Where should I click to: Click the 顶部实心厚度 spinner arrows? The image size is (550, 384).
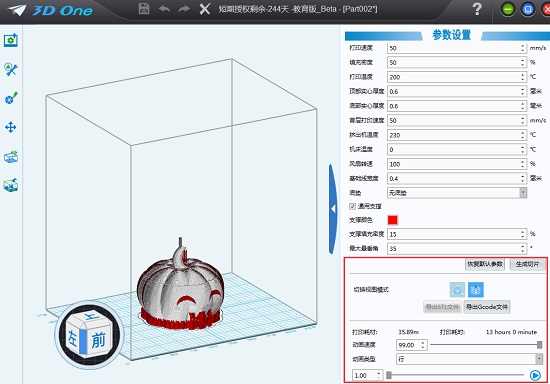523,92
